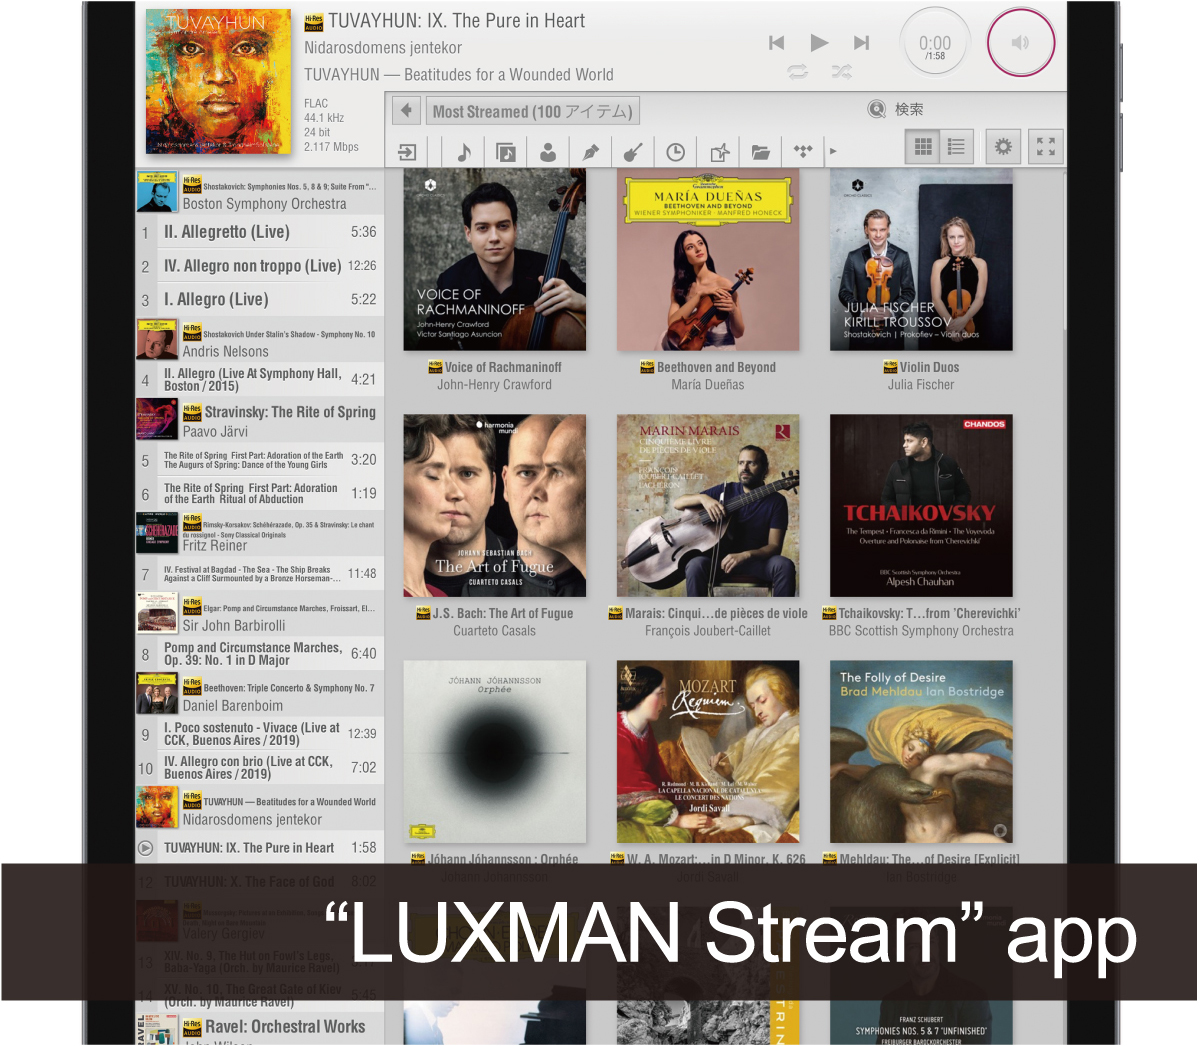Viewport: 1200px width, 1046px height.
Task: Browse by songs using the music note icon
Action: (464, 152)
